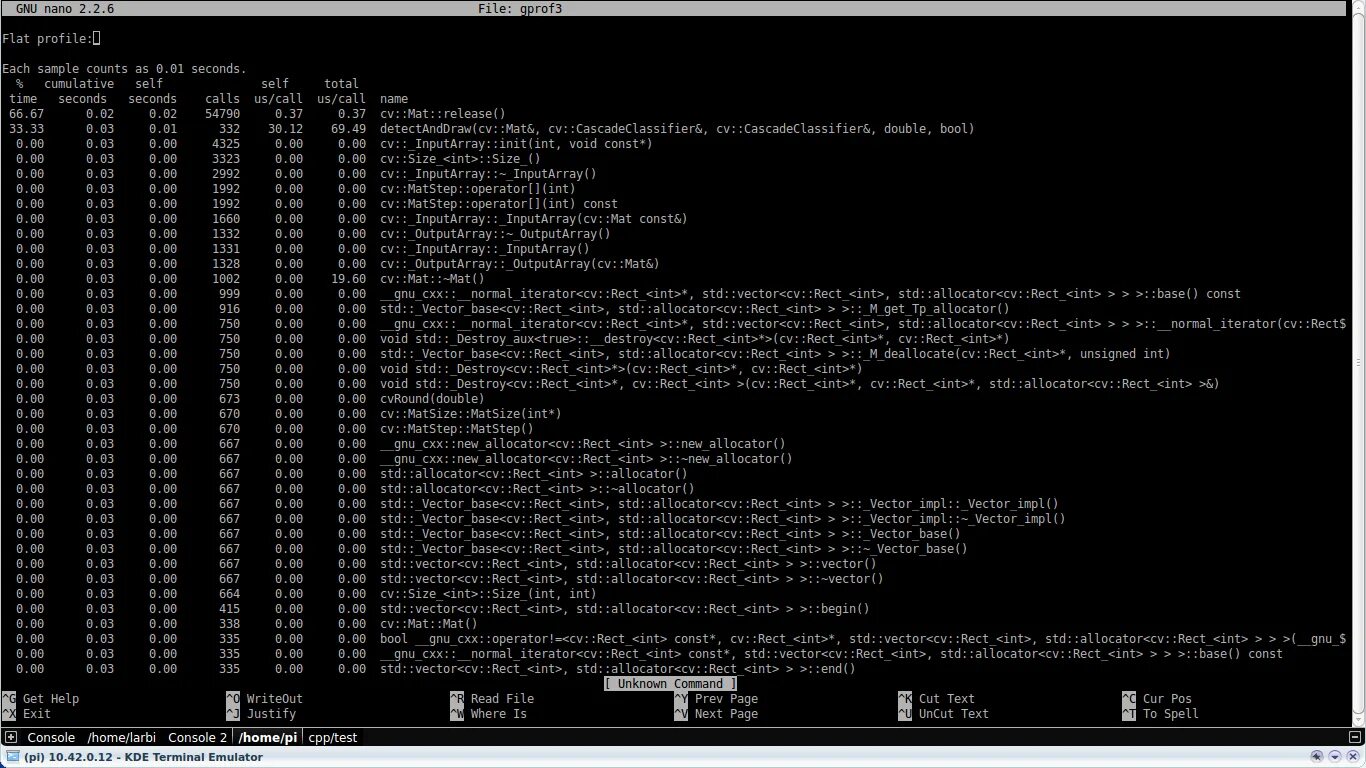Click the '[ Unknown Command ]' status message
This screenshot has width=1366, height=768.
tap(670, 684)
